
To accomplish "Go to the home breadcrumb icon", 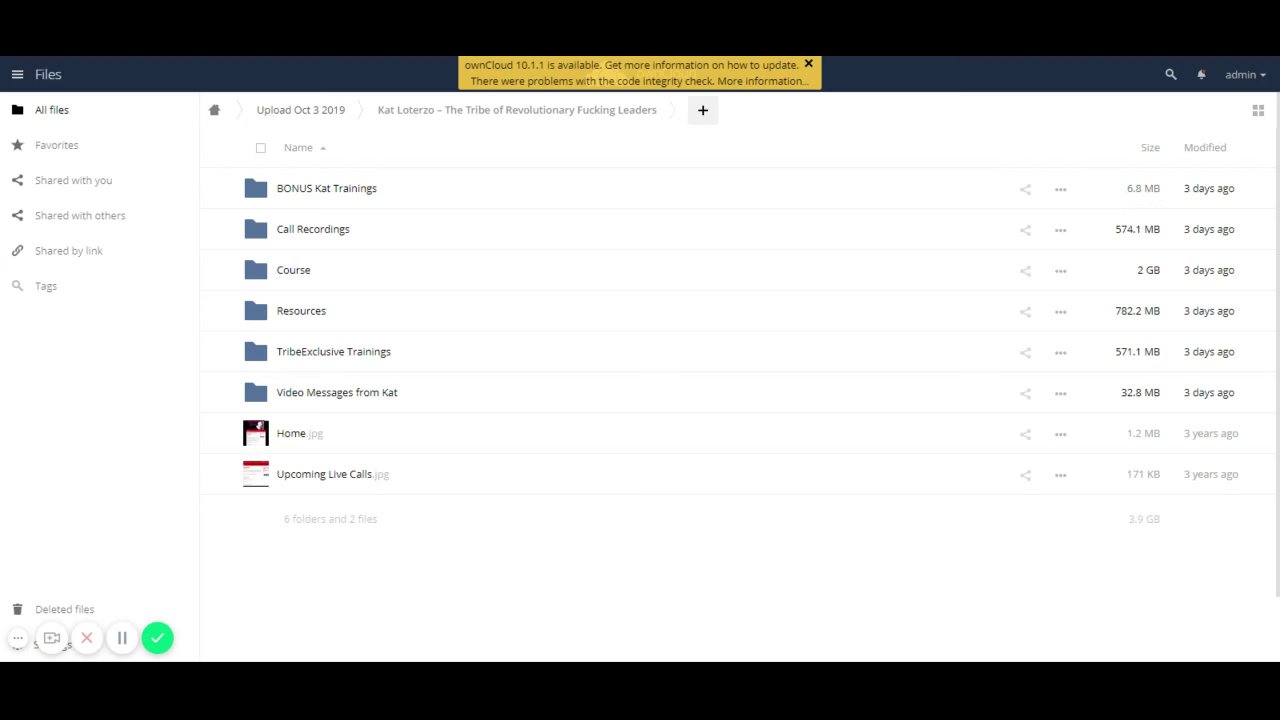I will [214, 110].
